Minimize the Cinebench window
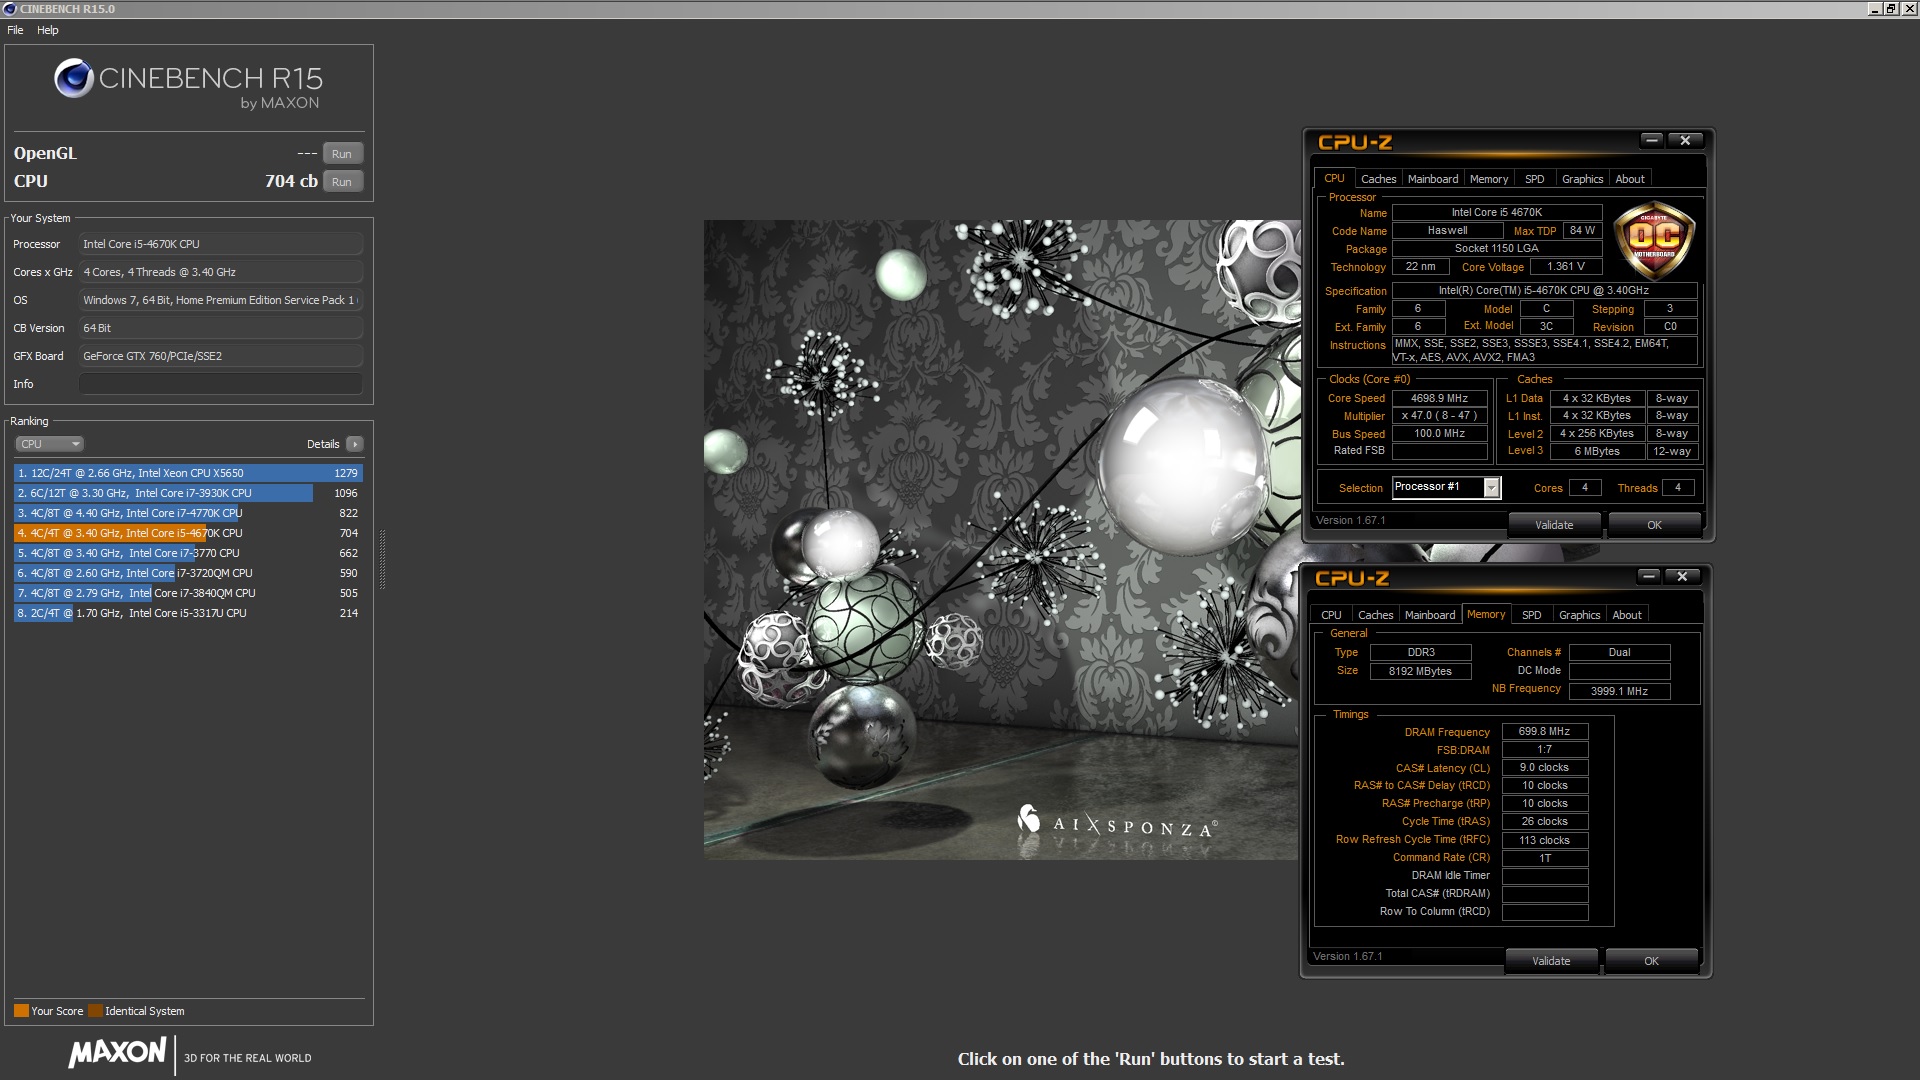 (x=1875, y=9)
